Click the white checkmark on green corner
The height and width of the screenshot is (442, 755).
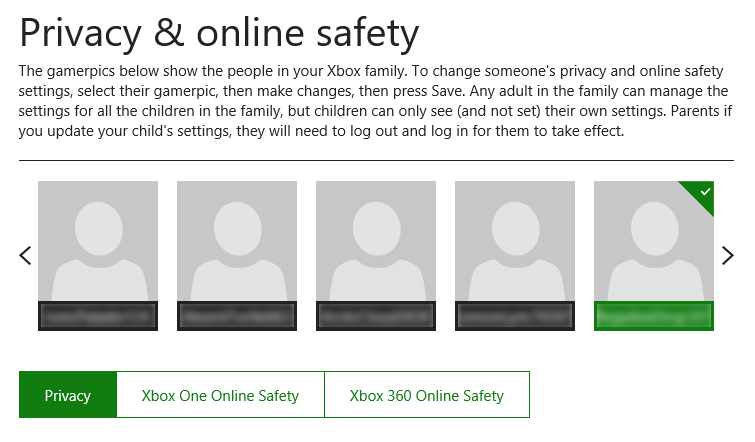[705, 192]
